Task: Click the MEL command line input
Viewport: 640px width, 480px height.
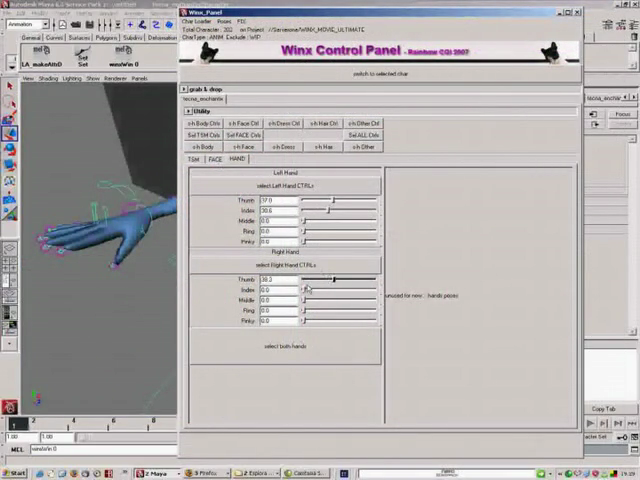Action: pyautogui.click(x=104, y=449)
